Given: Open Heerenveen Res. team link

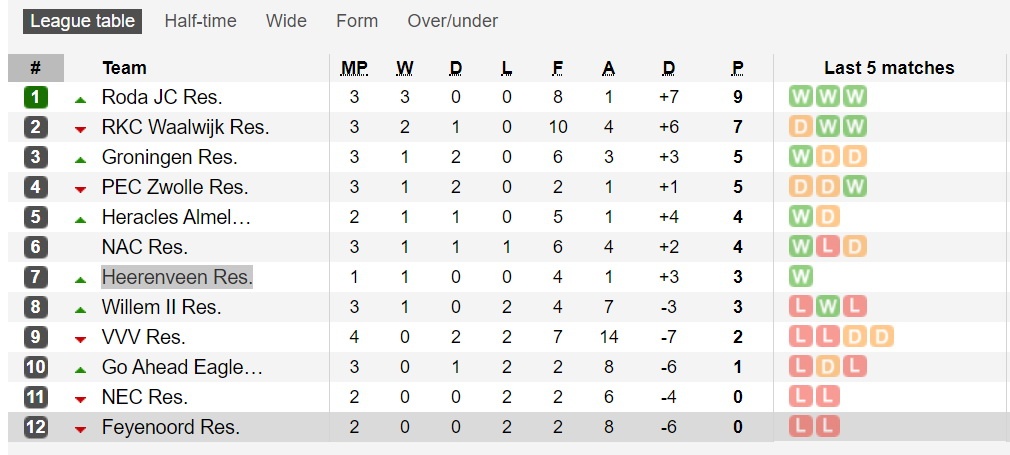Looking at the screenshot, I should click(x=177, y=277).
